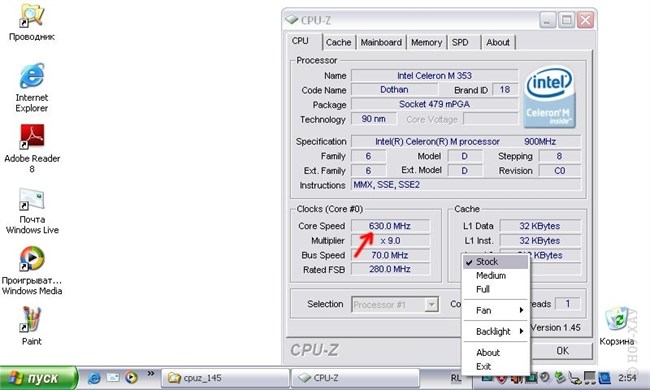Click the Specification field text

coord(466,141)
